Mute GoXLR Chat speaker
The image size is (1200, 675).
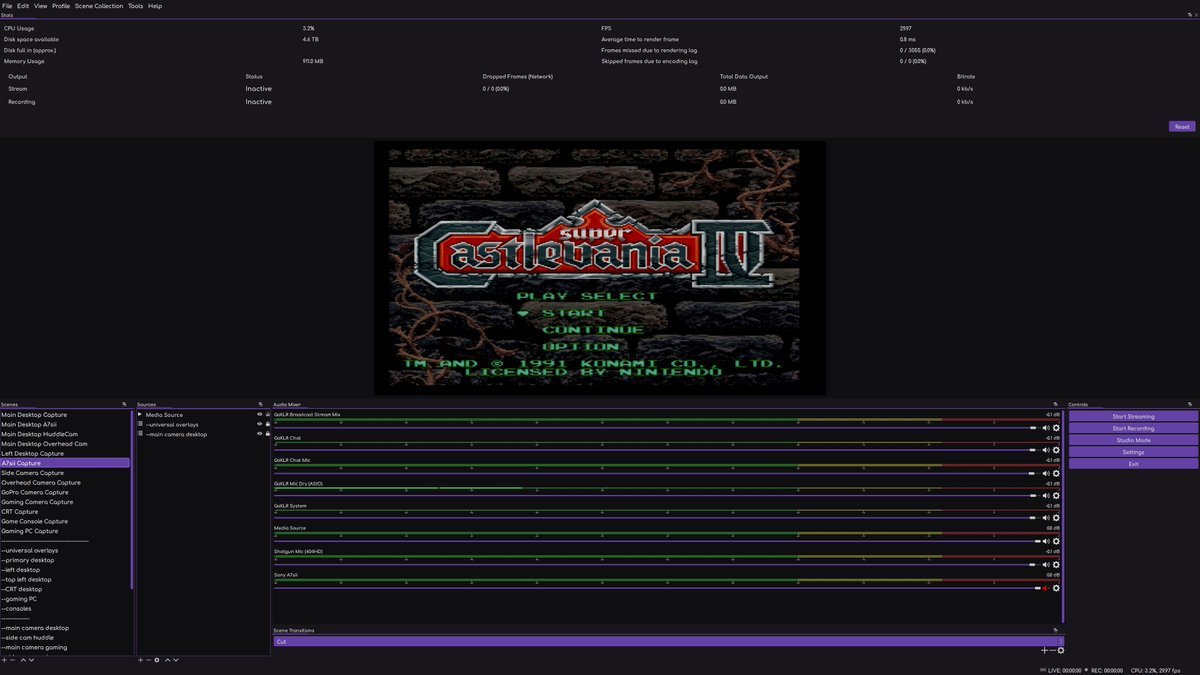[1046, 450]
